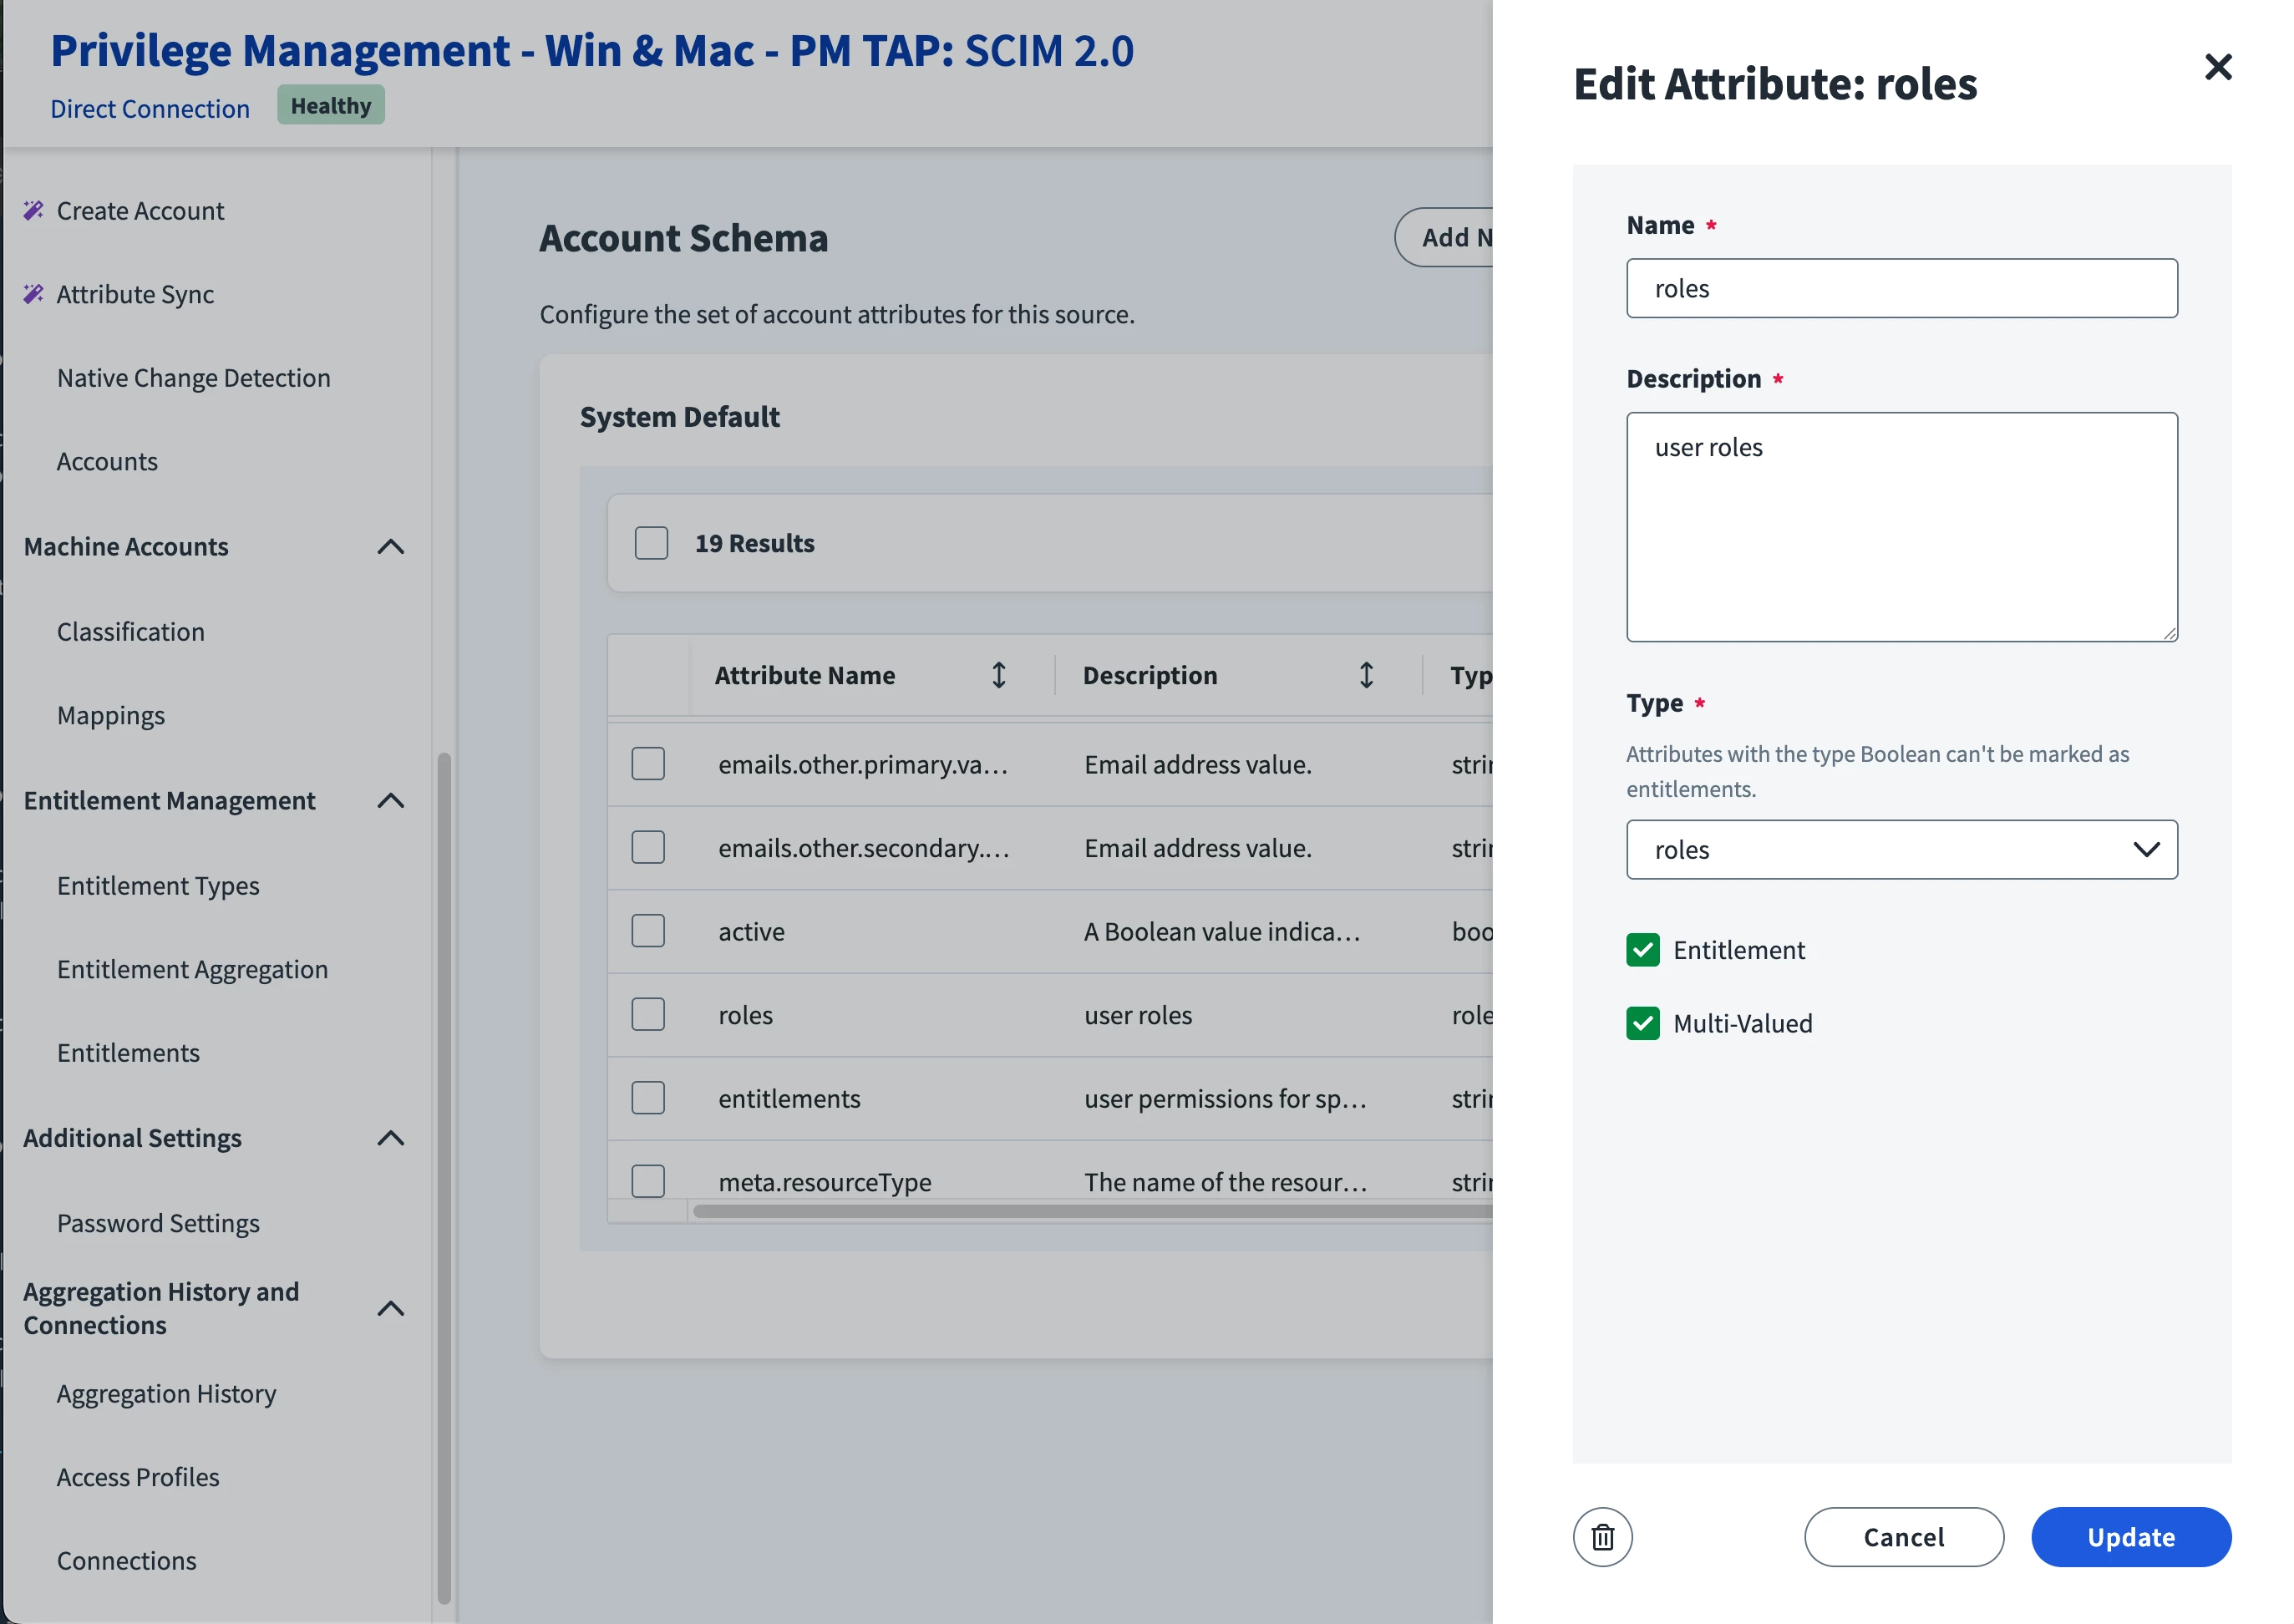
Task: Go to Native Change Detection
Action: click(193, 378)
